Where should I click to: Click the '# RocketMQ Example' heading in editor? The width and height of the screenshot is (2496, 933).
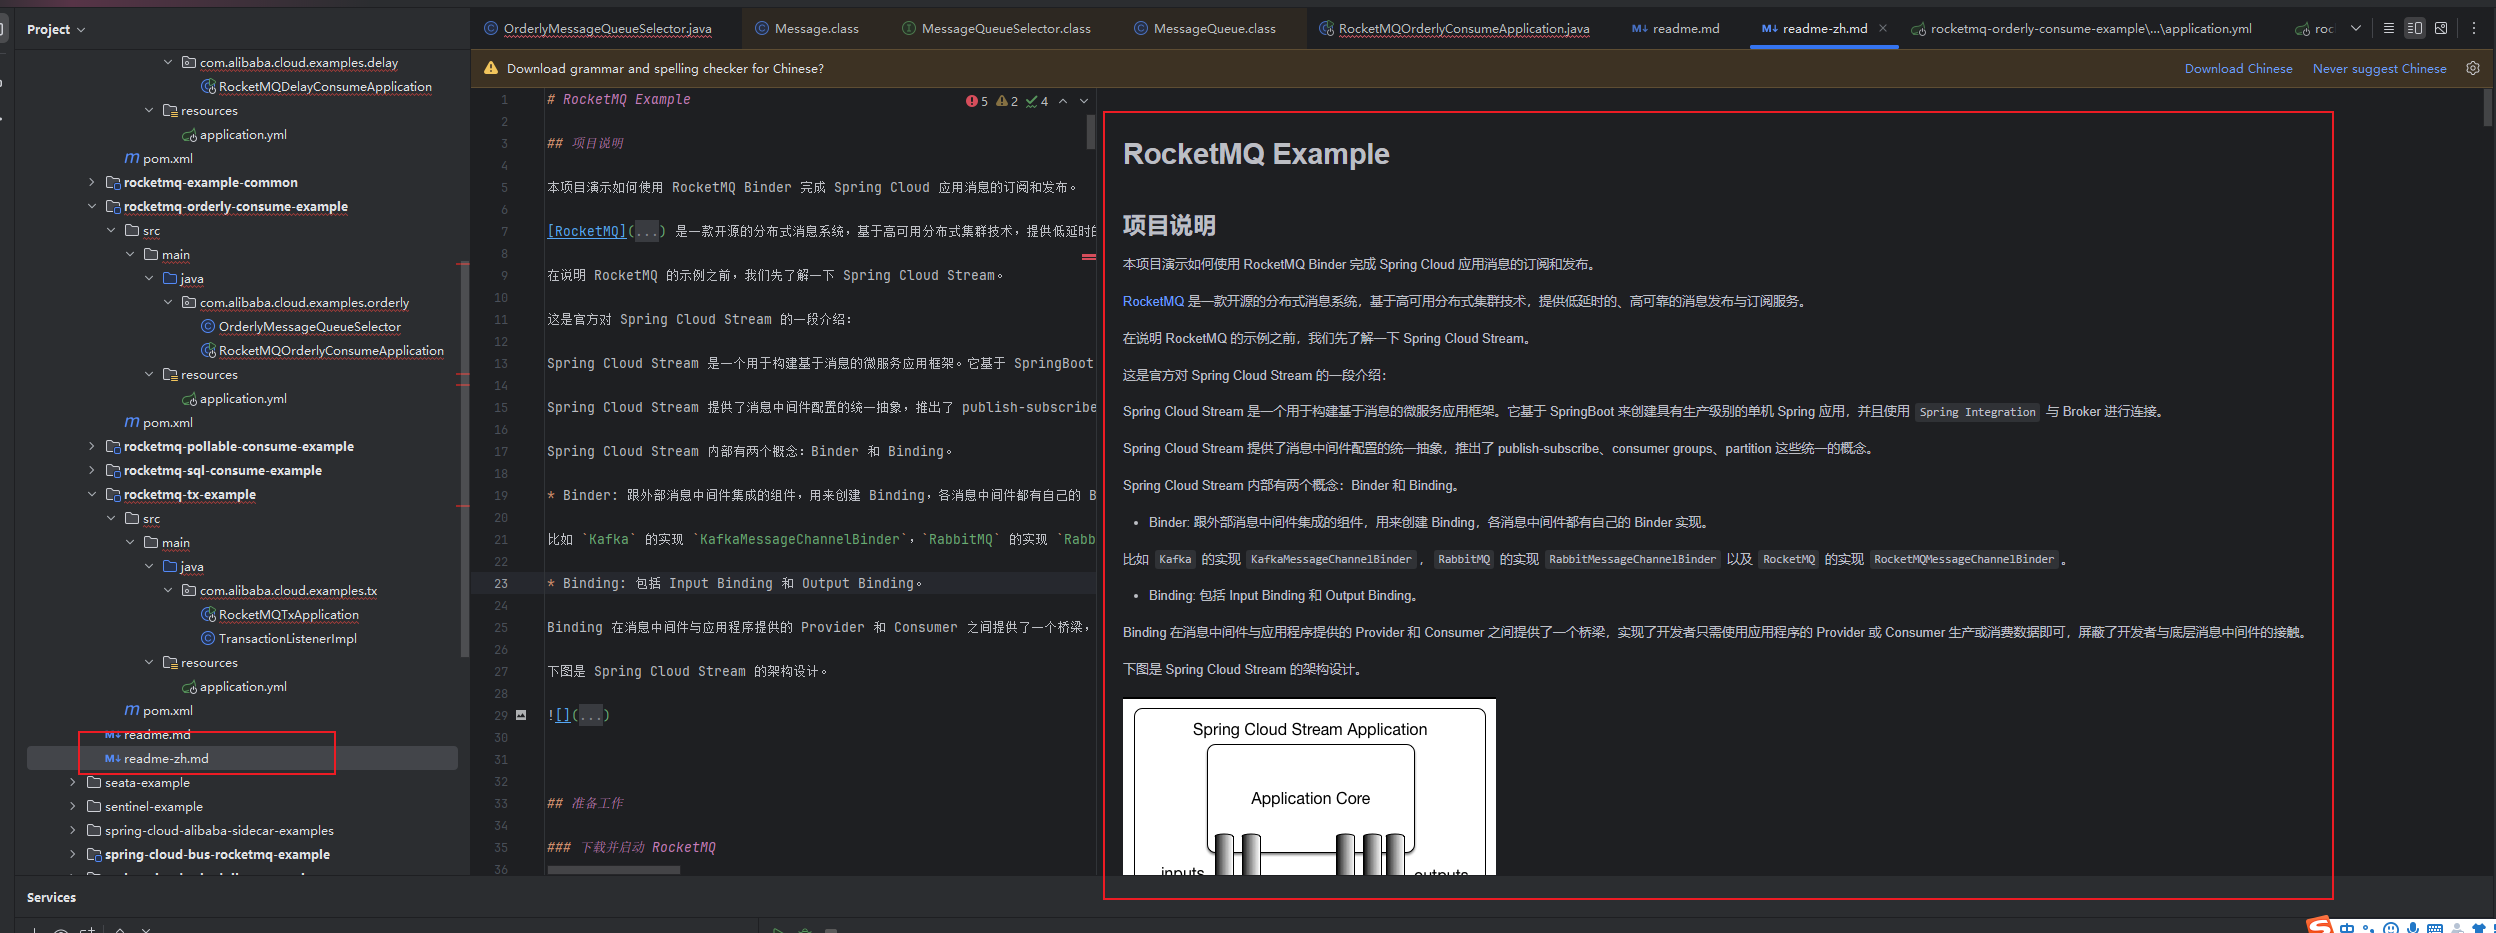click(x=619, y=99)
